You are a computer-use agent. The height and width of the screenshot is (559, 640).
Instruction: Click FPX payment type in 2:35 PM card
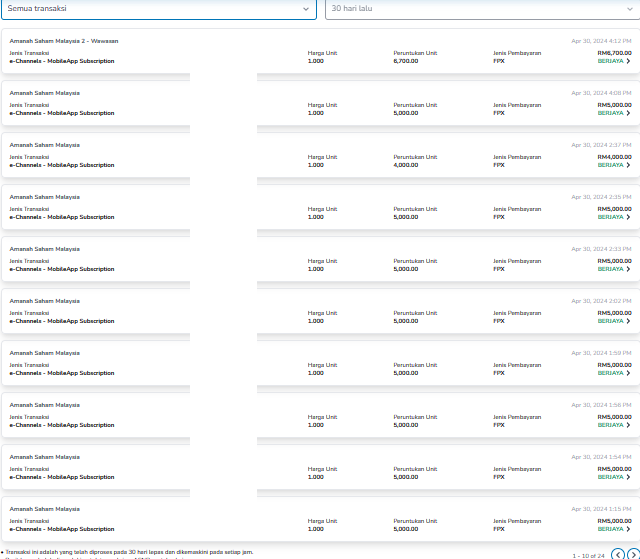click(499, 217)
